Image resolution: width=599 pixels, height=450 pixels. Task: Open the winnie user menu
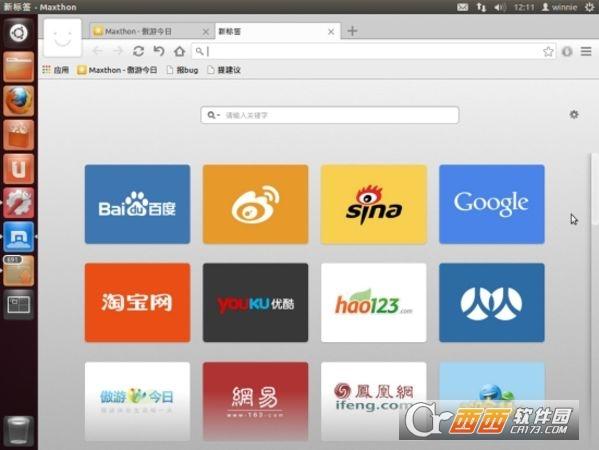tap(560, 7)
